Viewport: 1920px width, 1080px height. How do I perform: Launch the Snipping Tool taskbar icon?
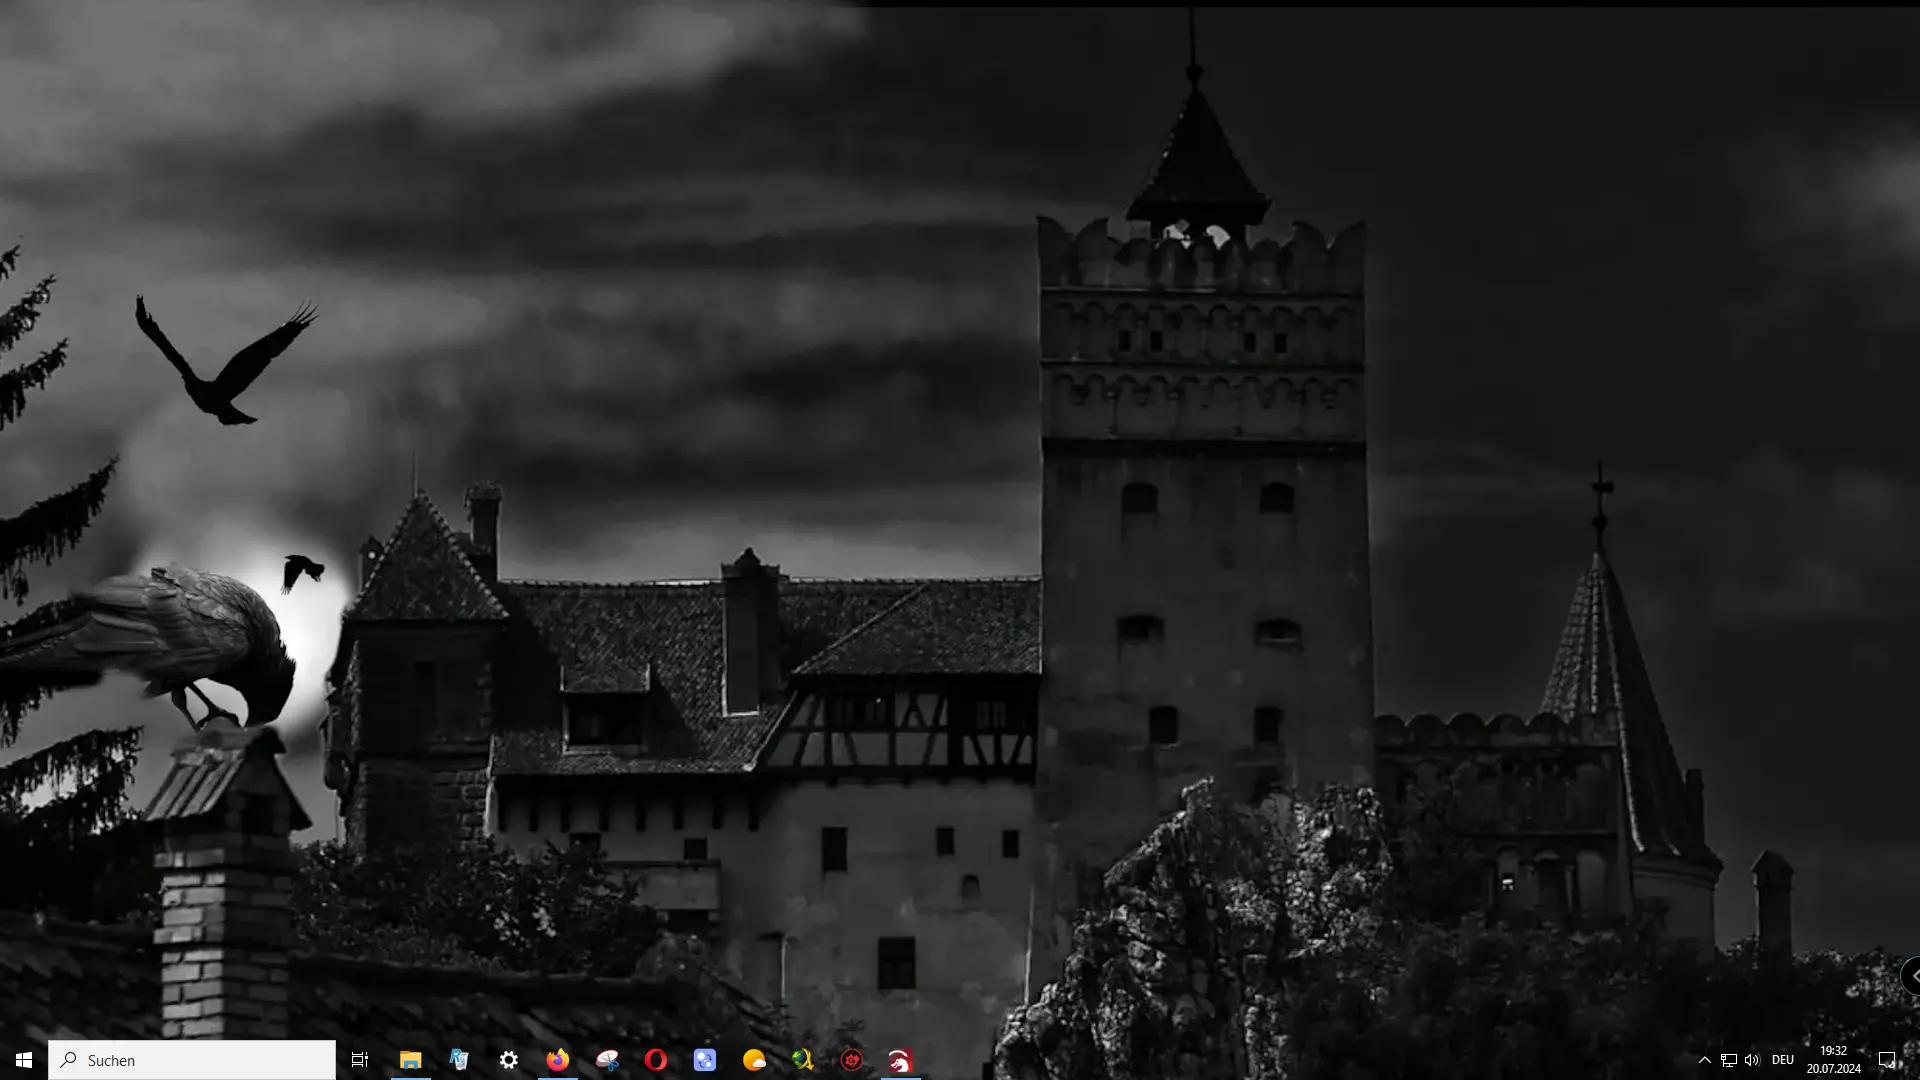(607, 1060)
